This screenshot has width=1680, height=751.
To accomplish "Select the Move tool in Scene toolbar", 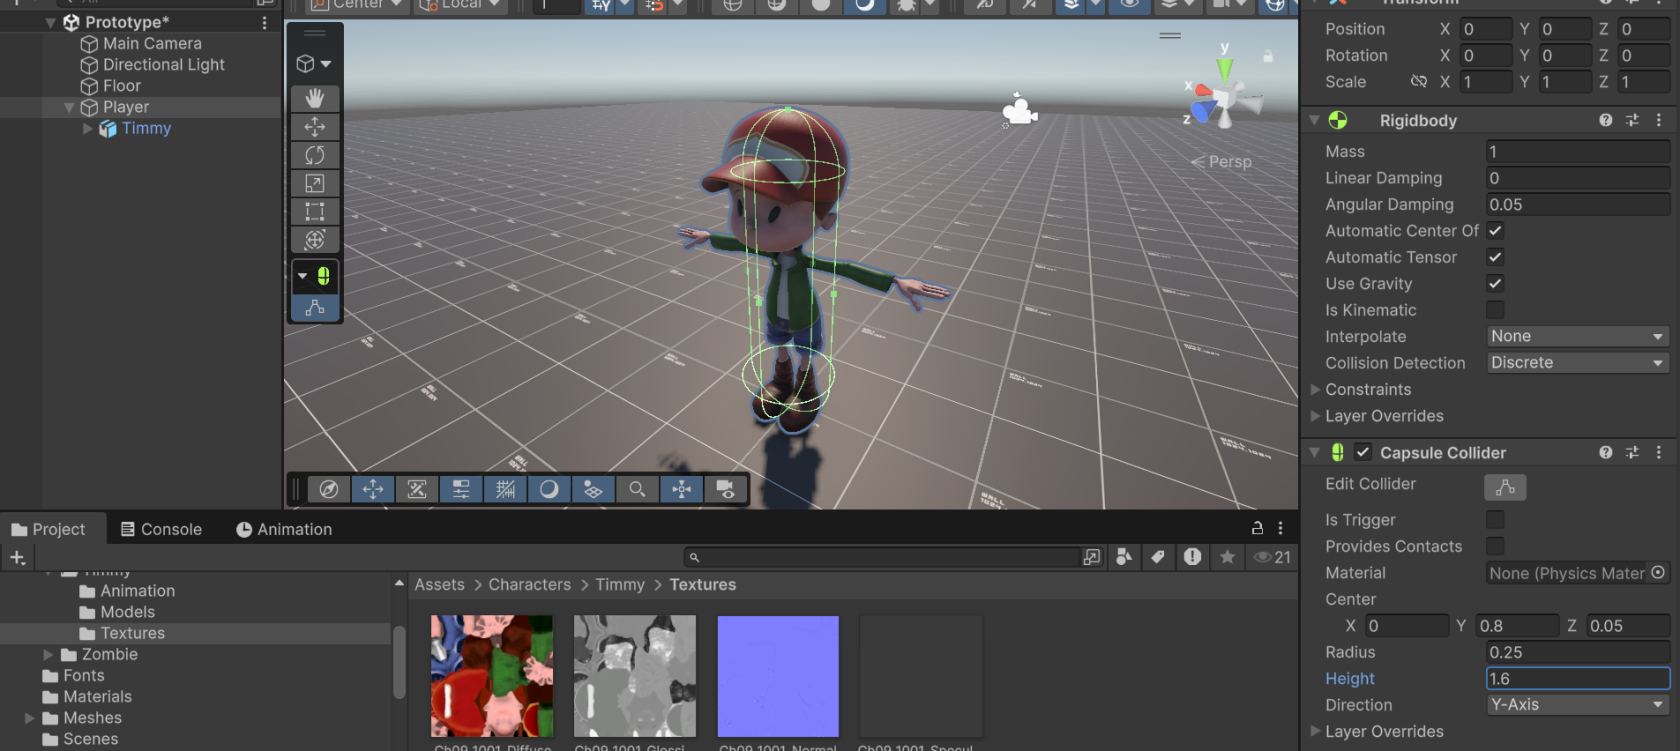I will pyautogui.click(x=315, y=127).
